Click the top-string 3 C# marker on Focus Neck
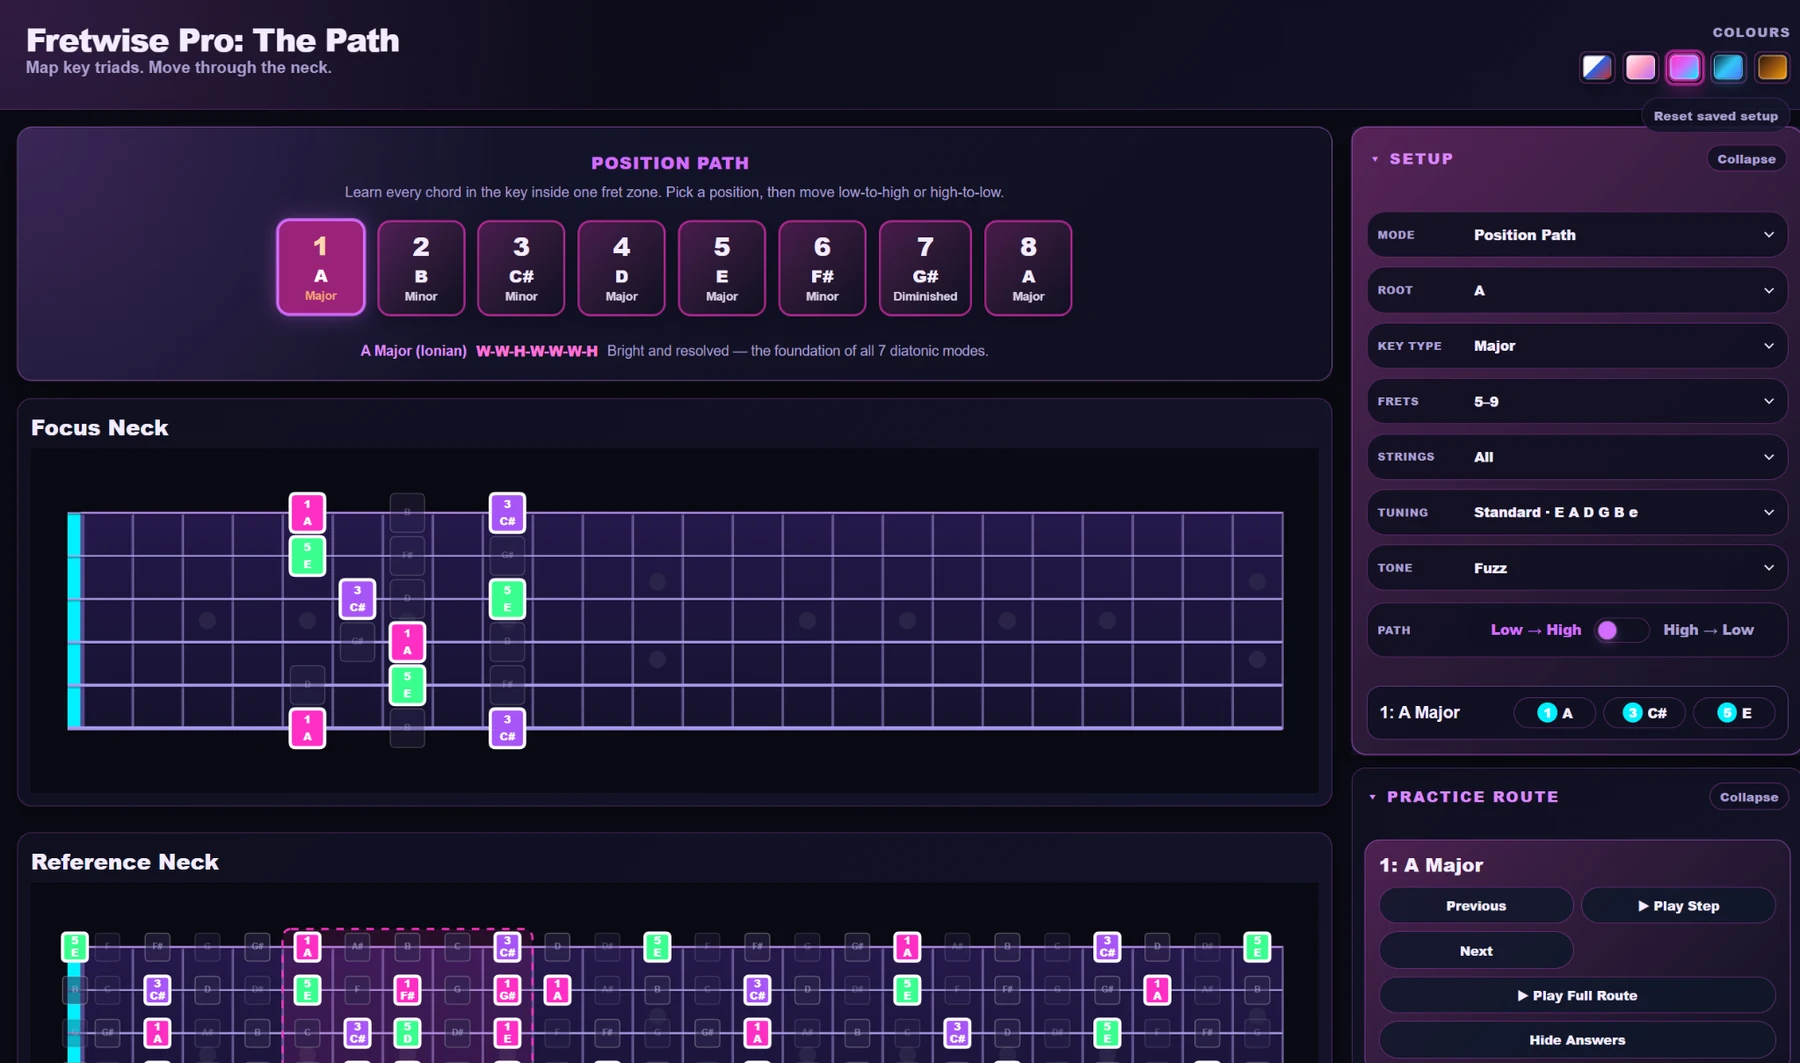The image size is (1800, 1063). point(507,513)
